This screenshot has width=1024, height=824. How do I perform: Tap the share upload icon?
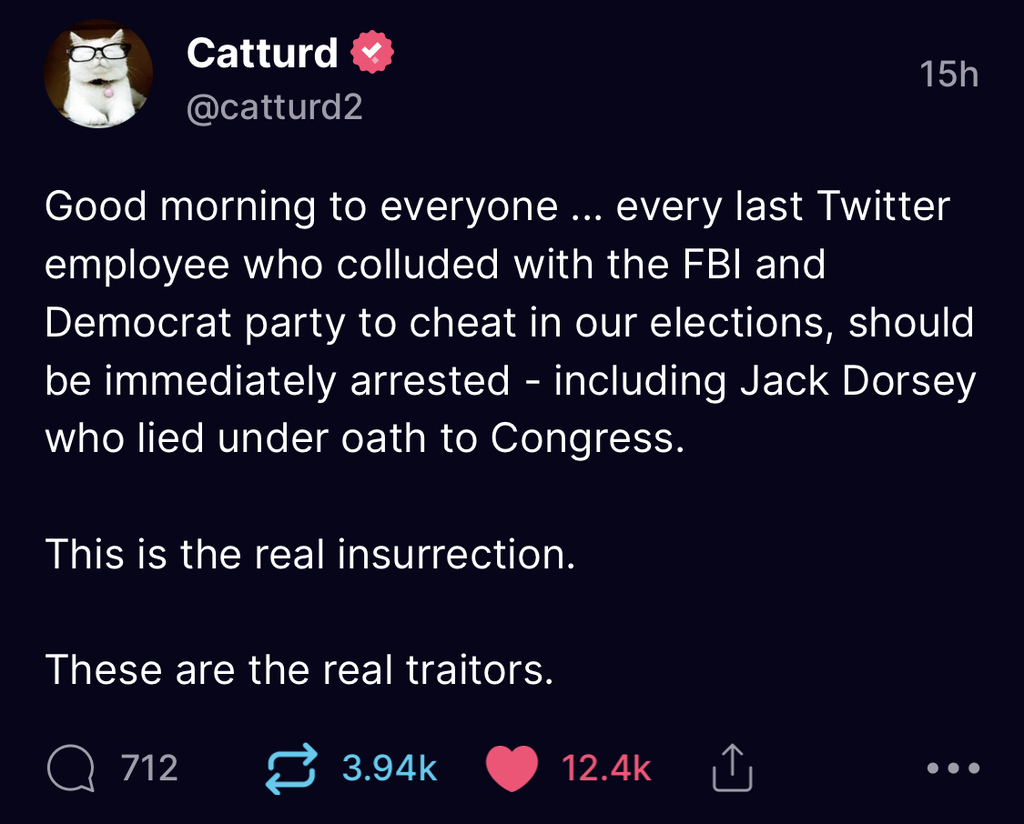(x=730, y=768)
